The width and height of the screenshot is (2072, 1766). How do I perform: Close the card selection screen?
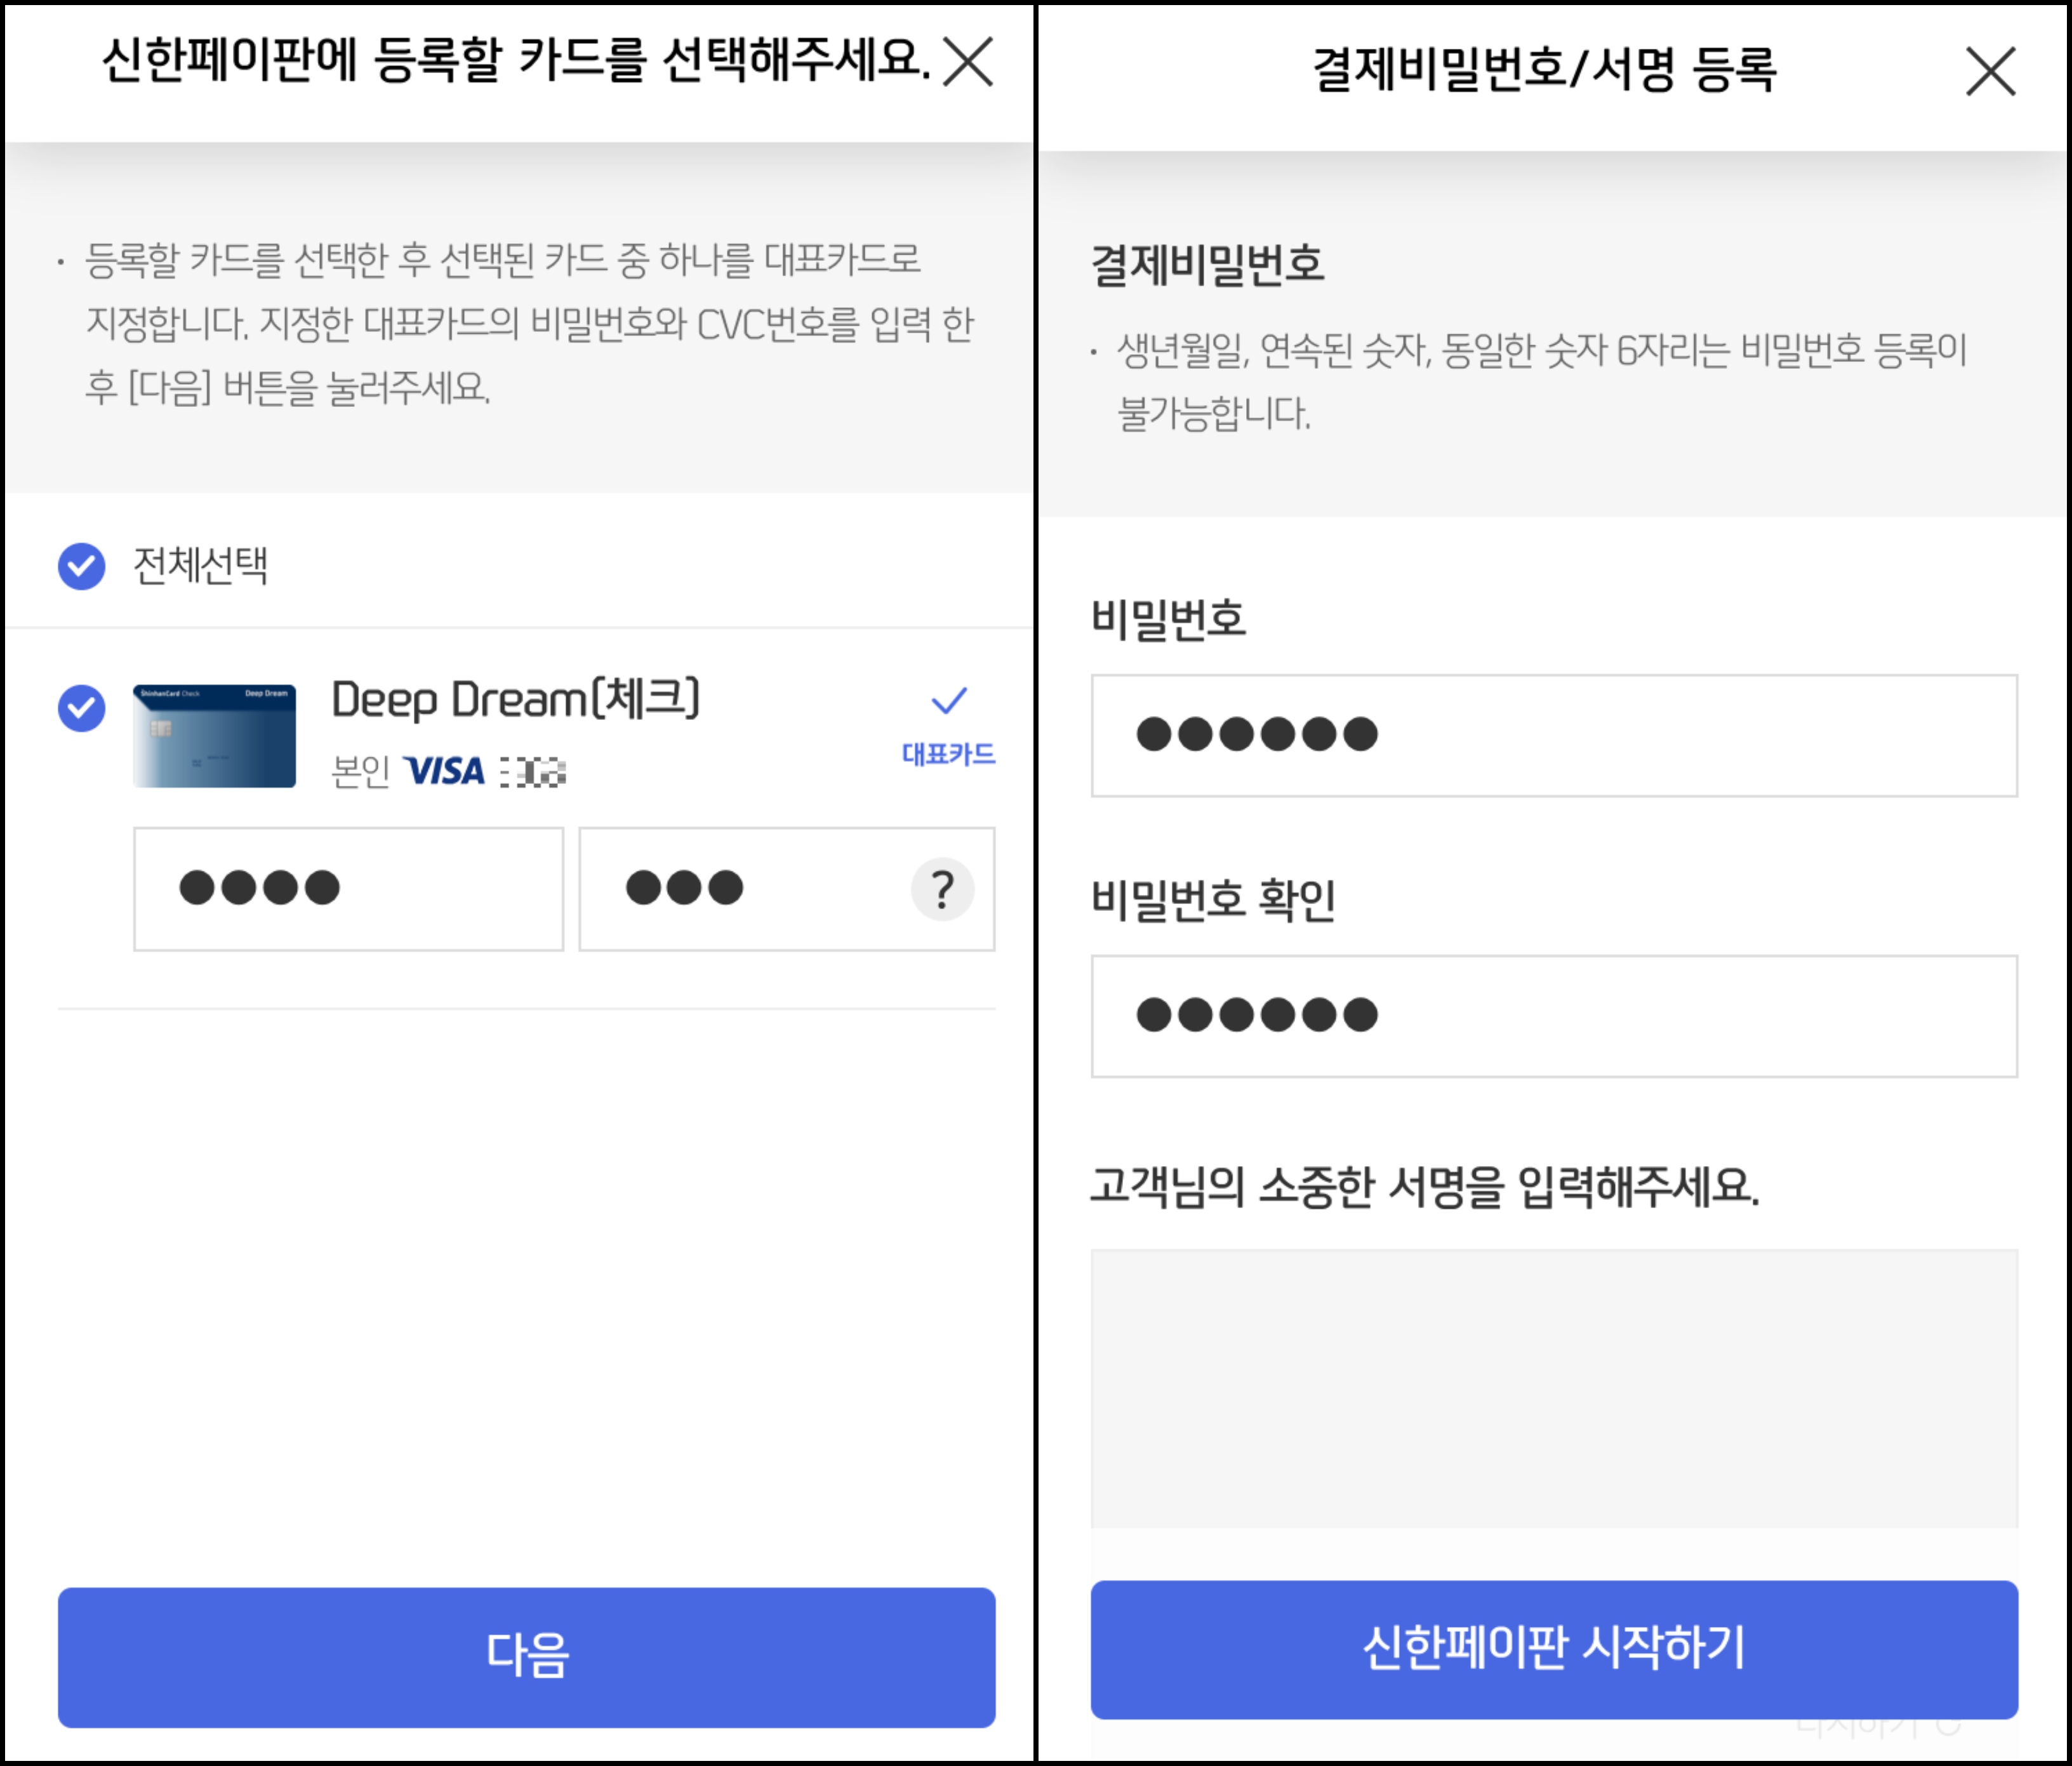point(968,62)
